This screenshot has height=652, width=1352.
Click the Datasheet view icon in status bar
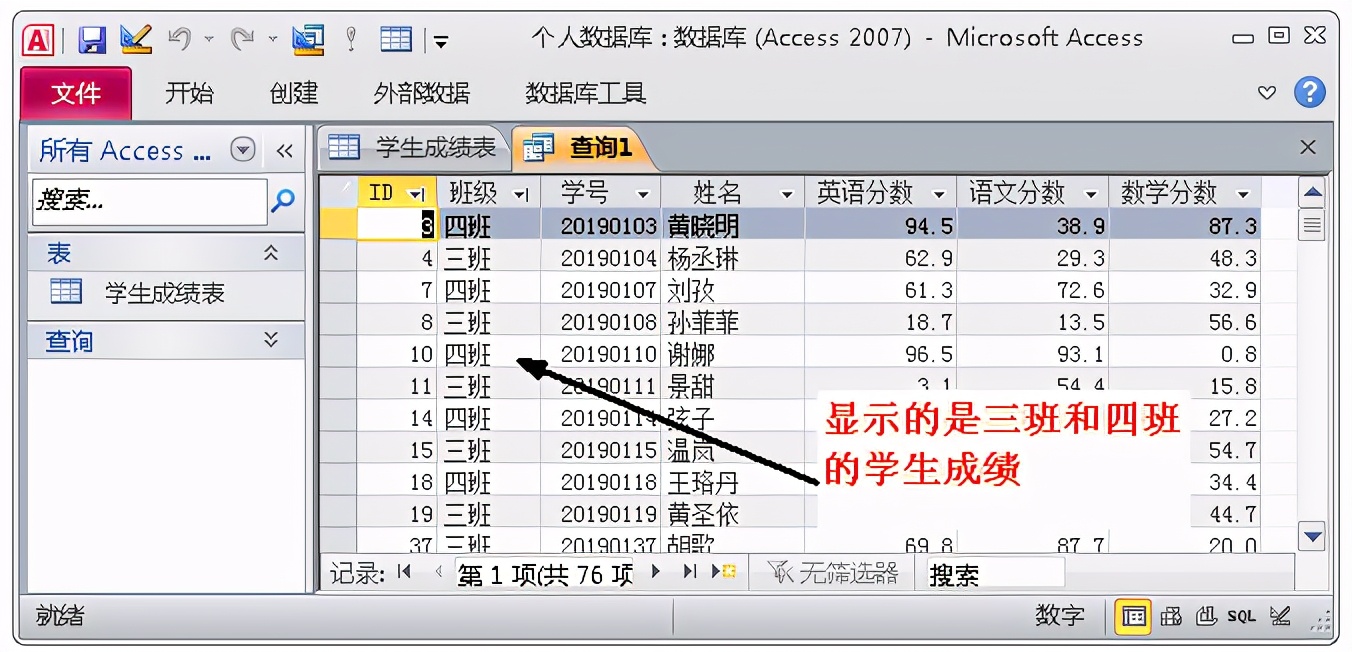[x=1134, y=618]
